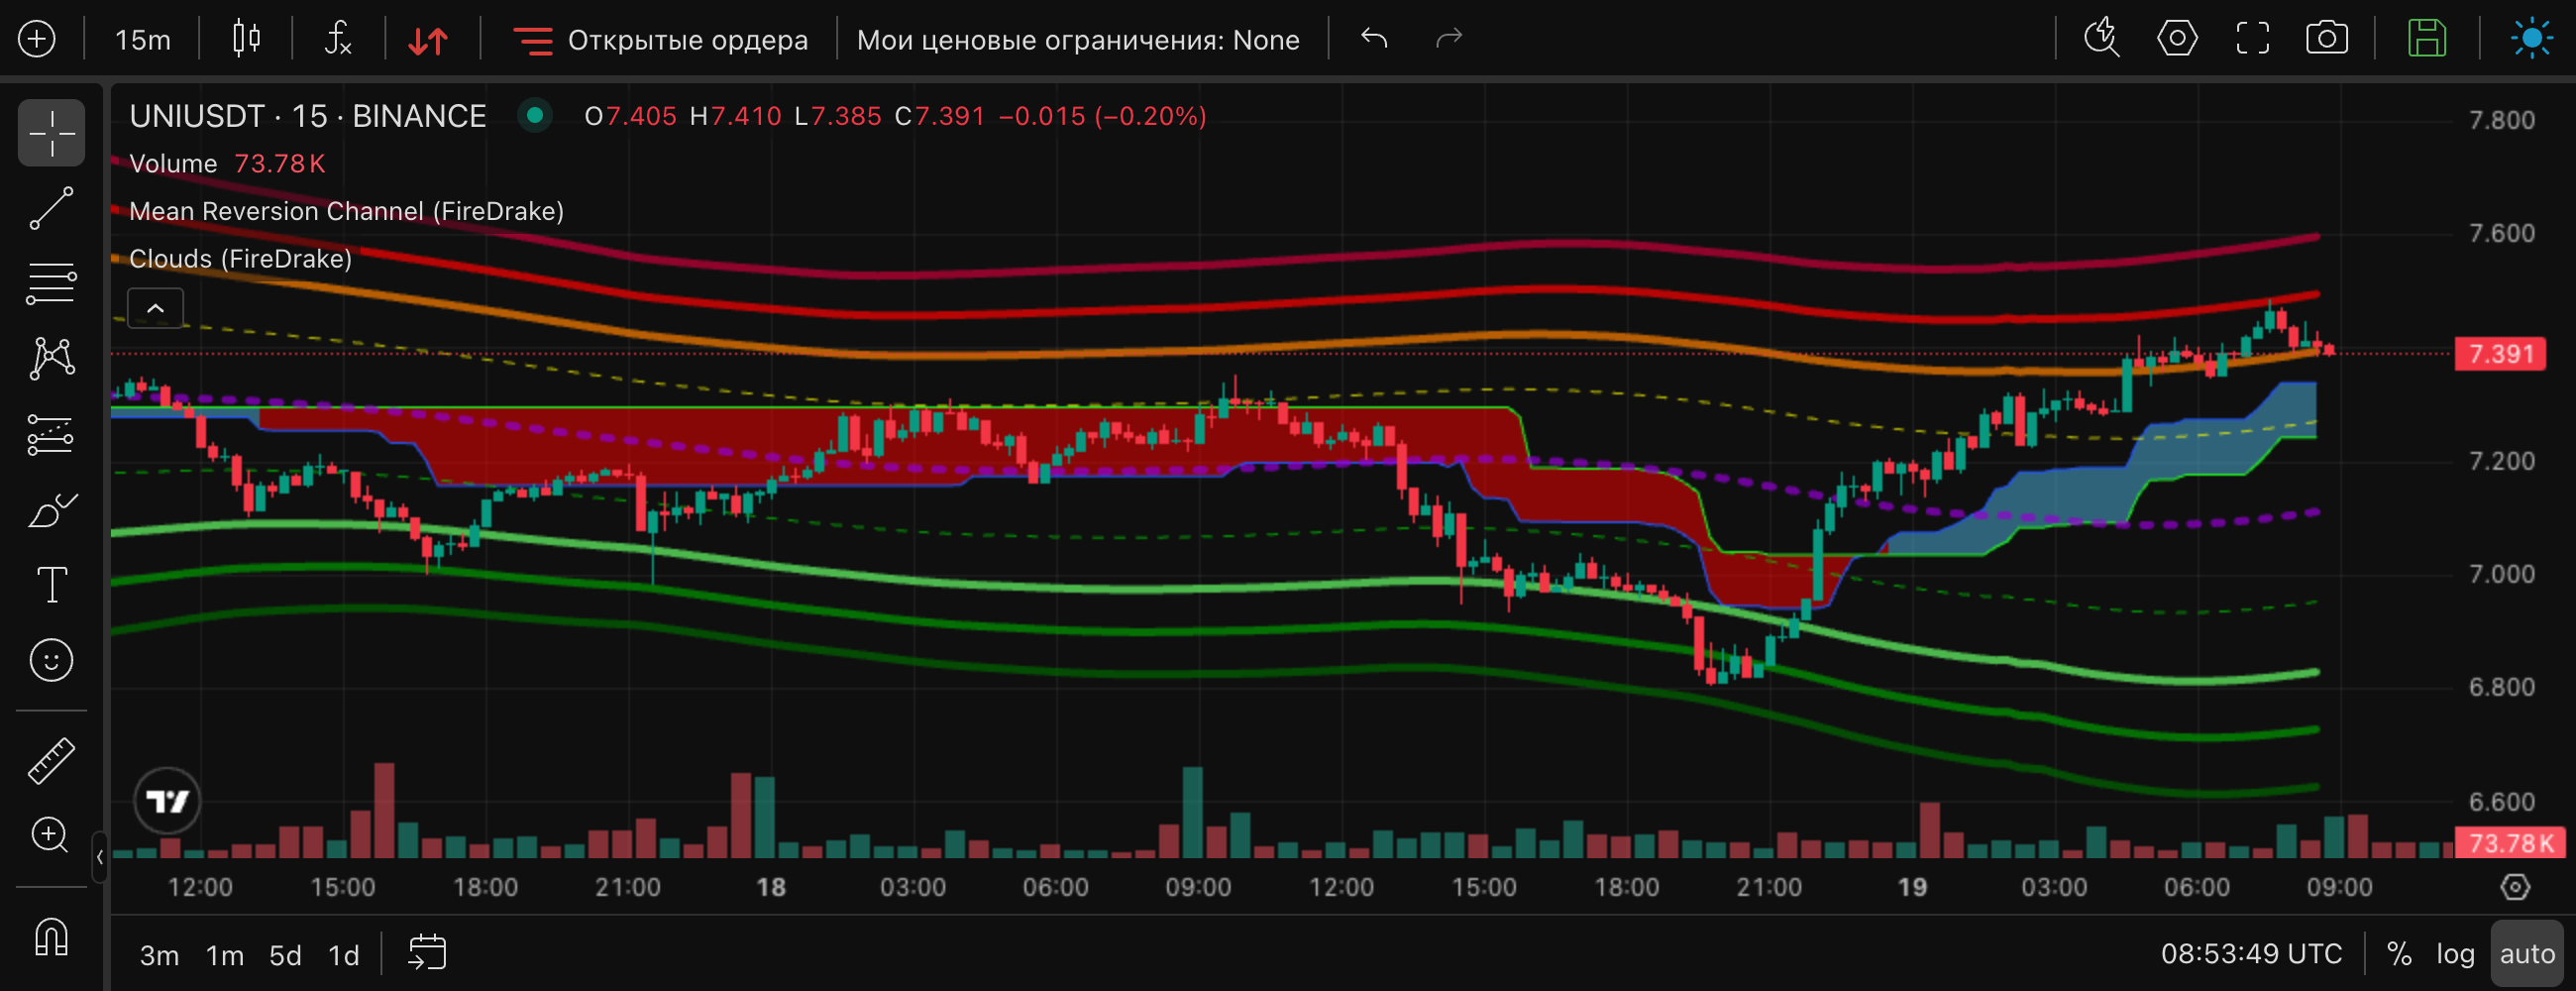Select the trend line drawing tool

point(51,208)
